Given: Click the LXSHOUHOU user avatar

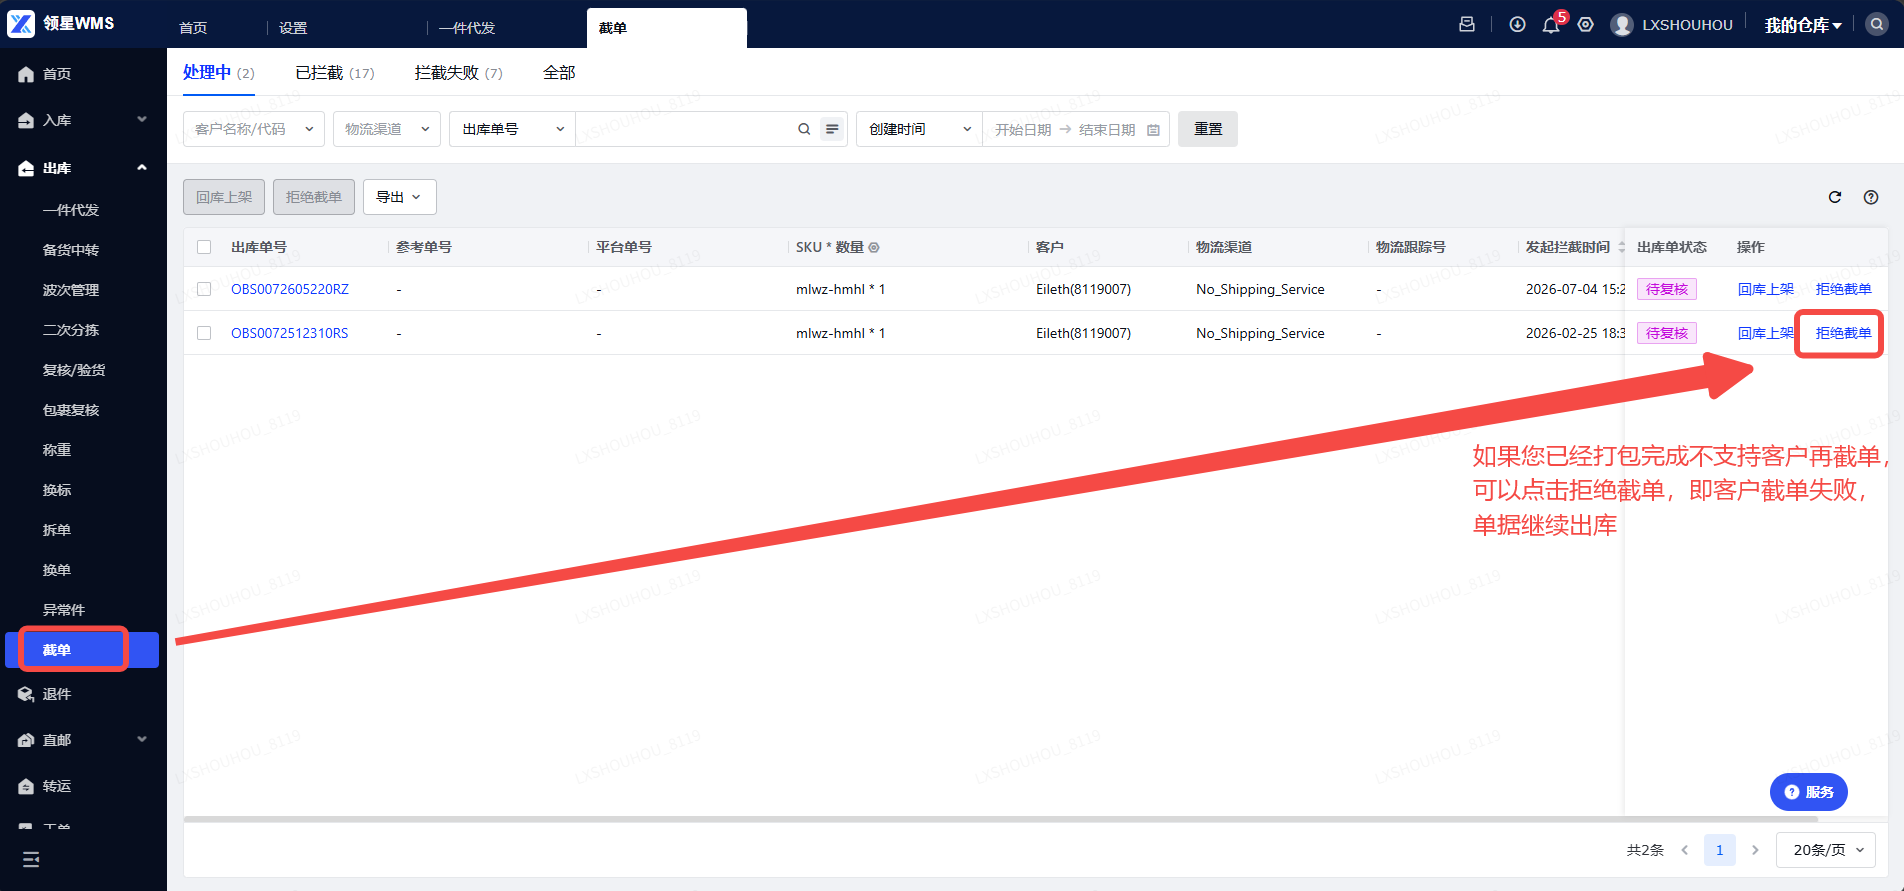Looking at the screenshot, I should click(x=1622, y=25).
